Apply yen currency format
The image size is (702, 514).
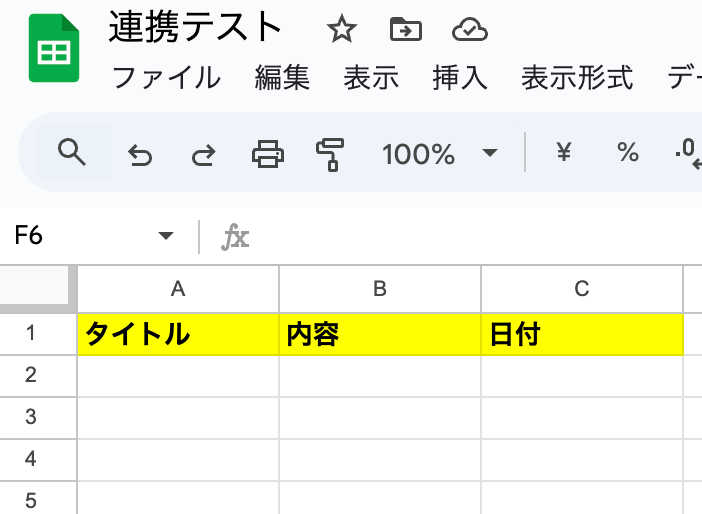(x=564, y=152)
